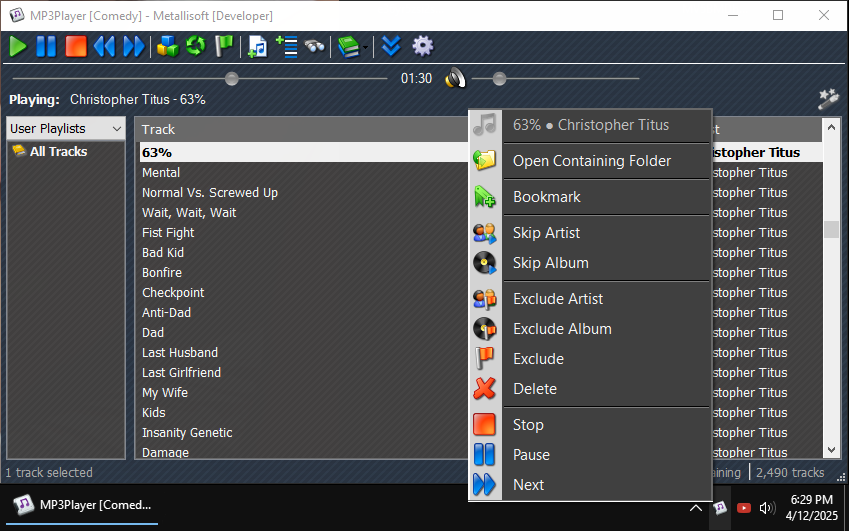
Task: Expand the green books library dropdown arrow
Action: click(366, 47)
